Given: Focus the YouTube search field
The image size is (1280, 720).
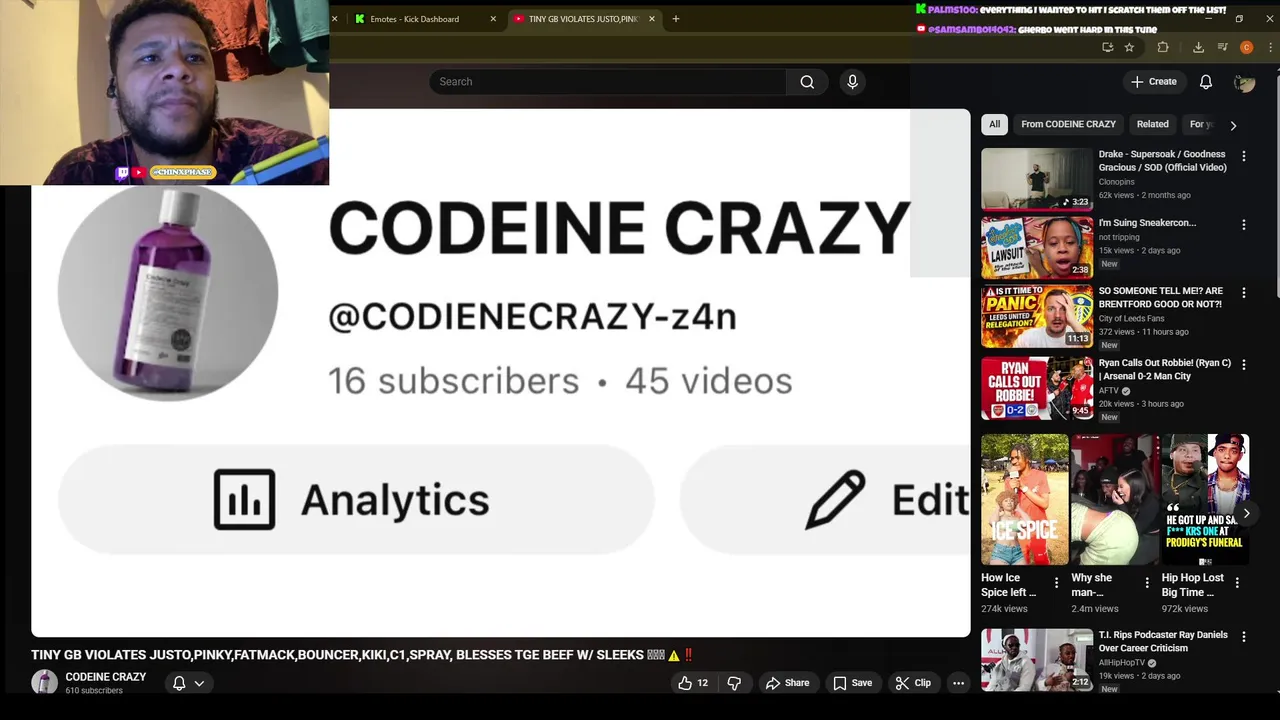Looking at the screenshot, I should click(608, 82).
